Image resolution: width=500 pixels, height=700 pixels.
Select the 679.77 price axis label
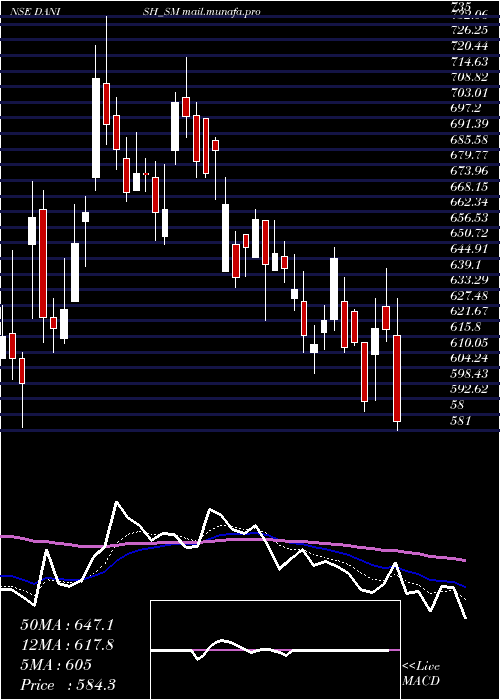471,155
